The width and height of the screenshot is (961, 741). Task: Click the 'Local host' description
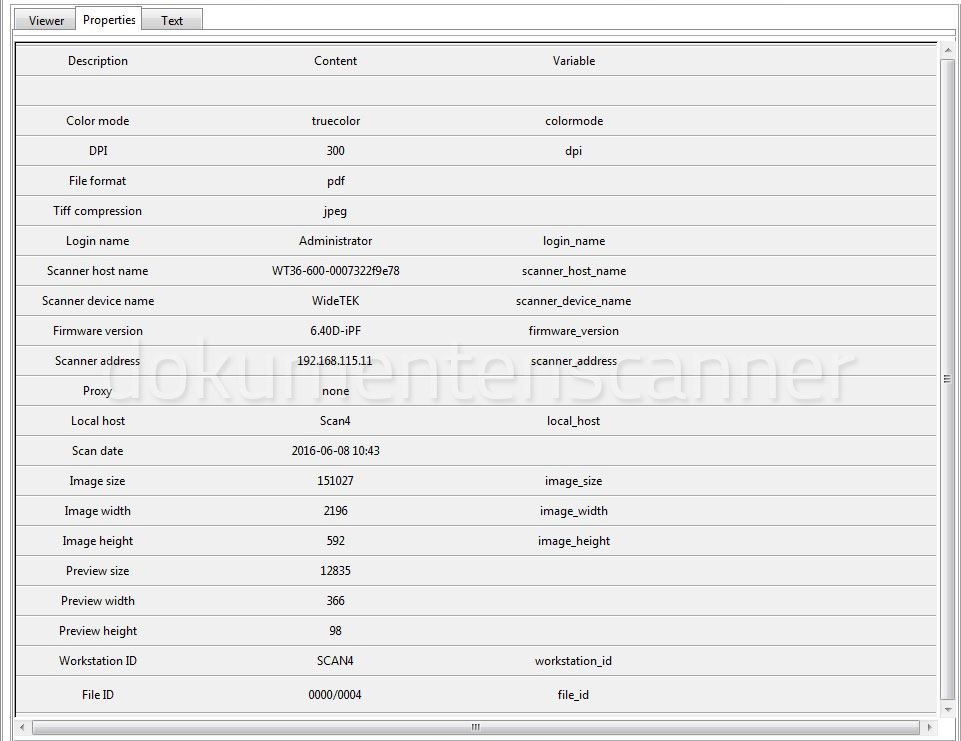pos(97,421)
